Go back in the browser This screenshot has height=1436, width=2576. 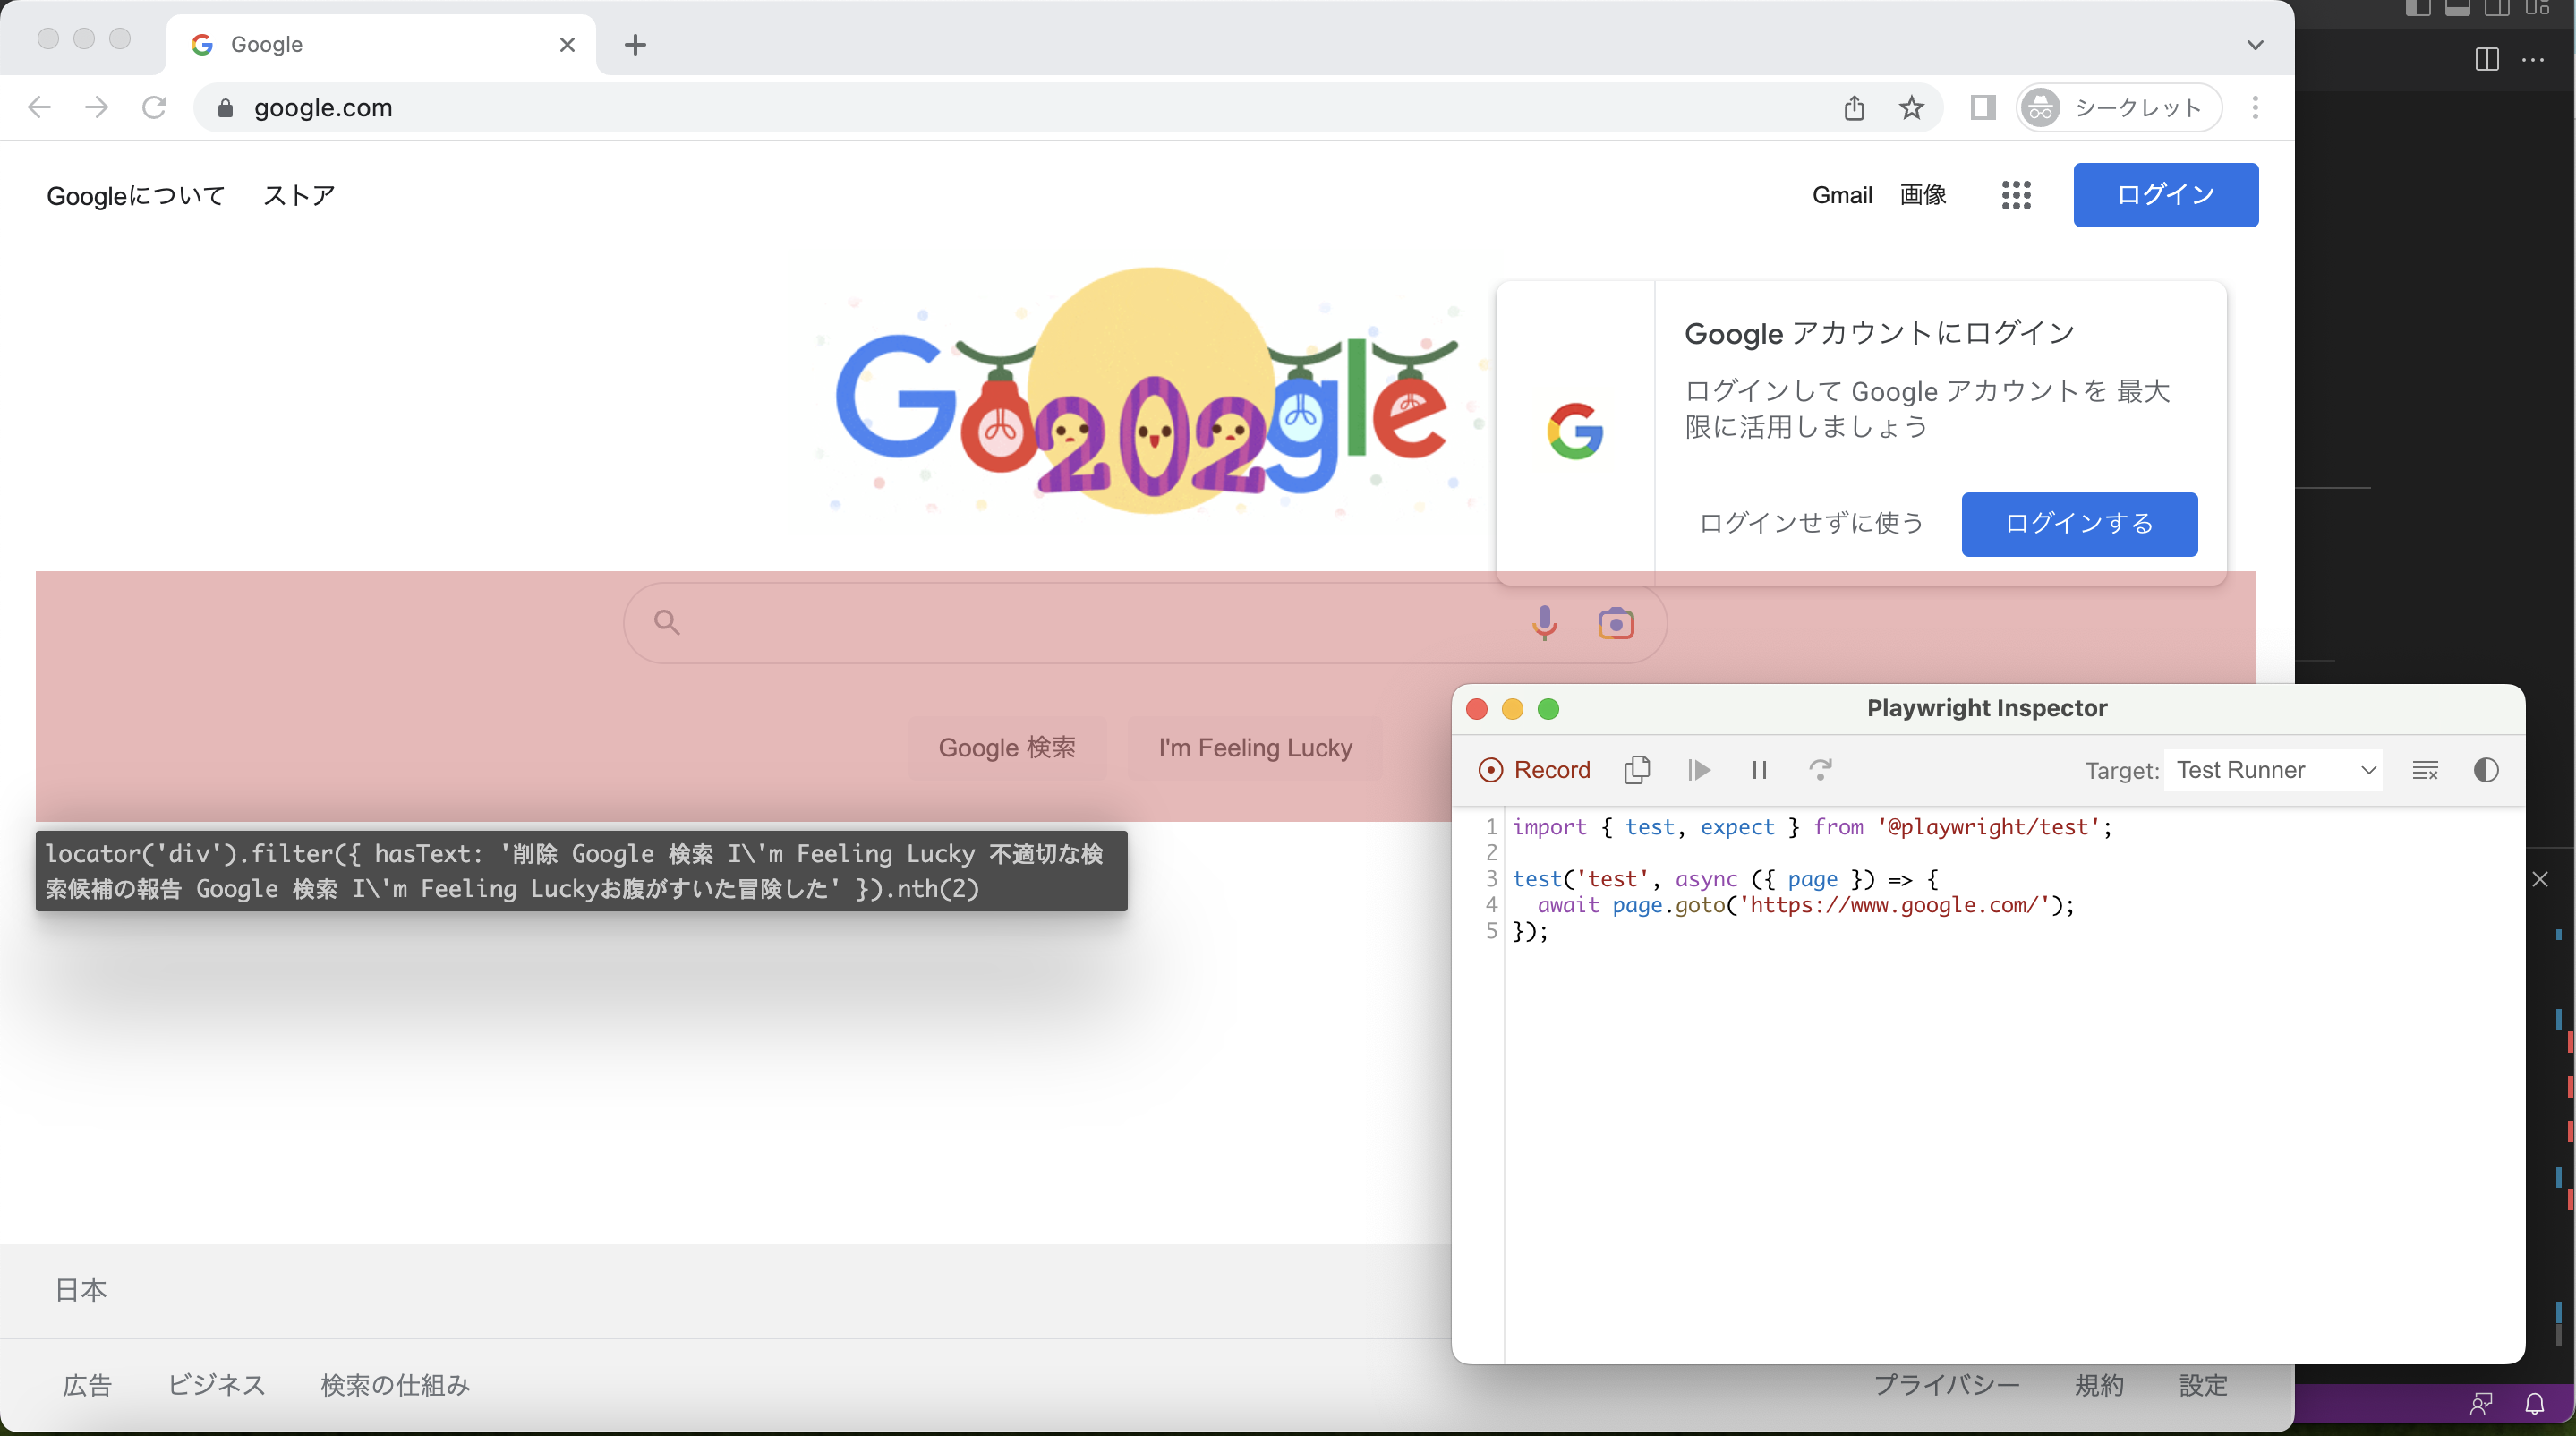39,108
